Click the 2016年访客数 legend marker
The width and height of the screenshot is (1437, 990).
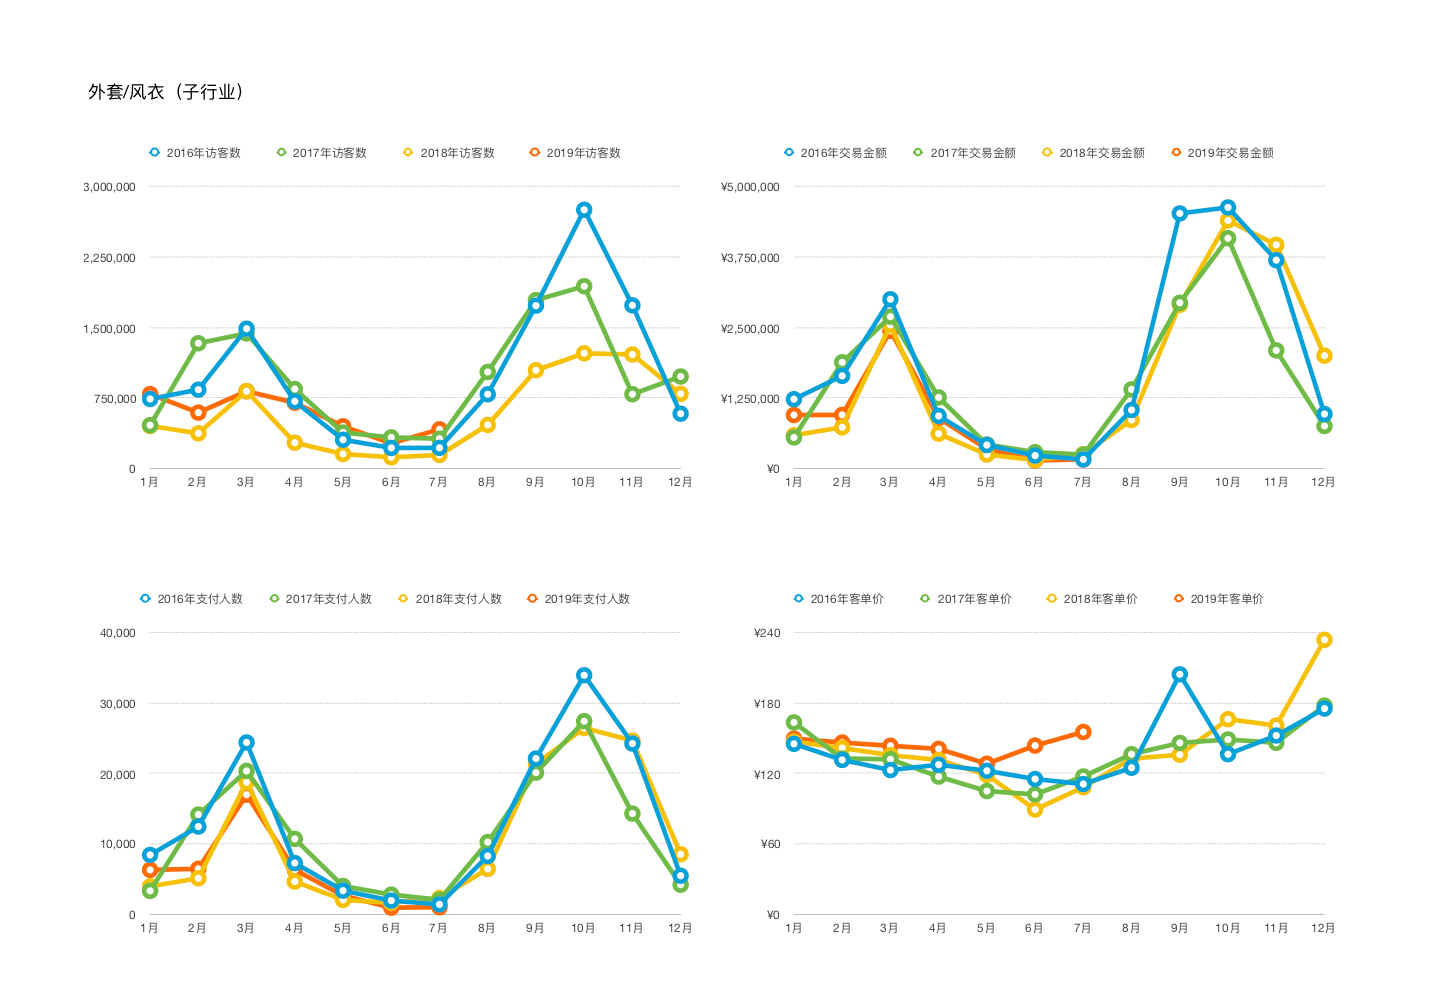point(154,153)
